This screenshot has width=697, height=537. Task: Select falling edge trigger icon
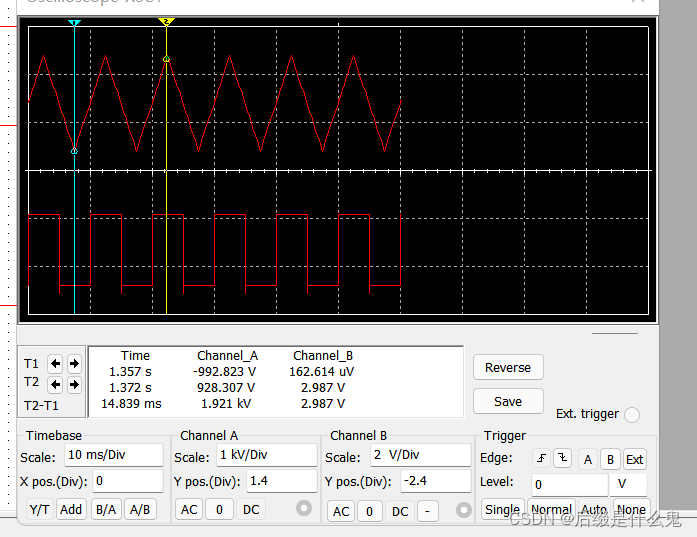click(562, 458)
